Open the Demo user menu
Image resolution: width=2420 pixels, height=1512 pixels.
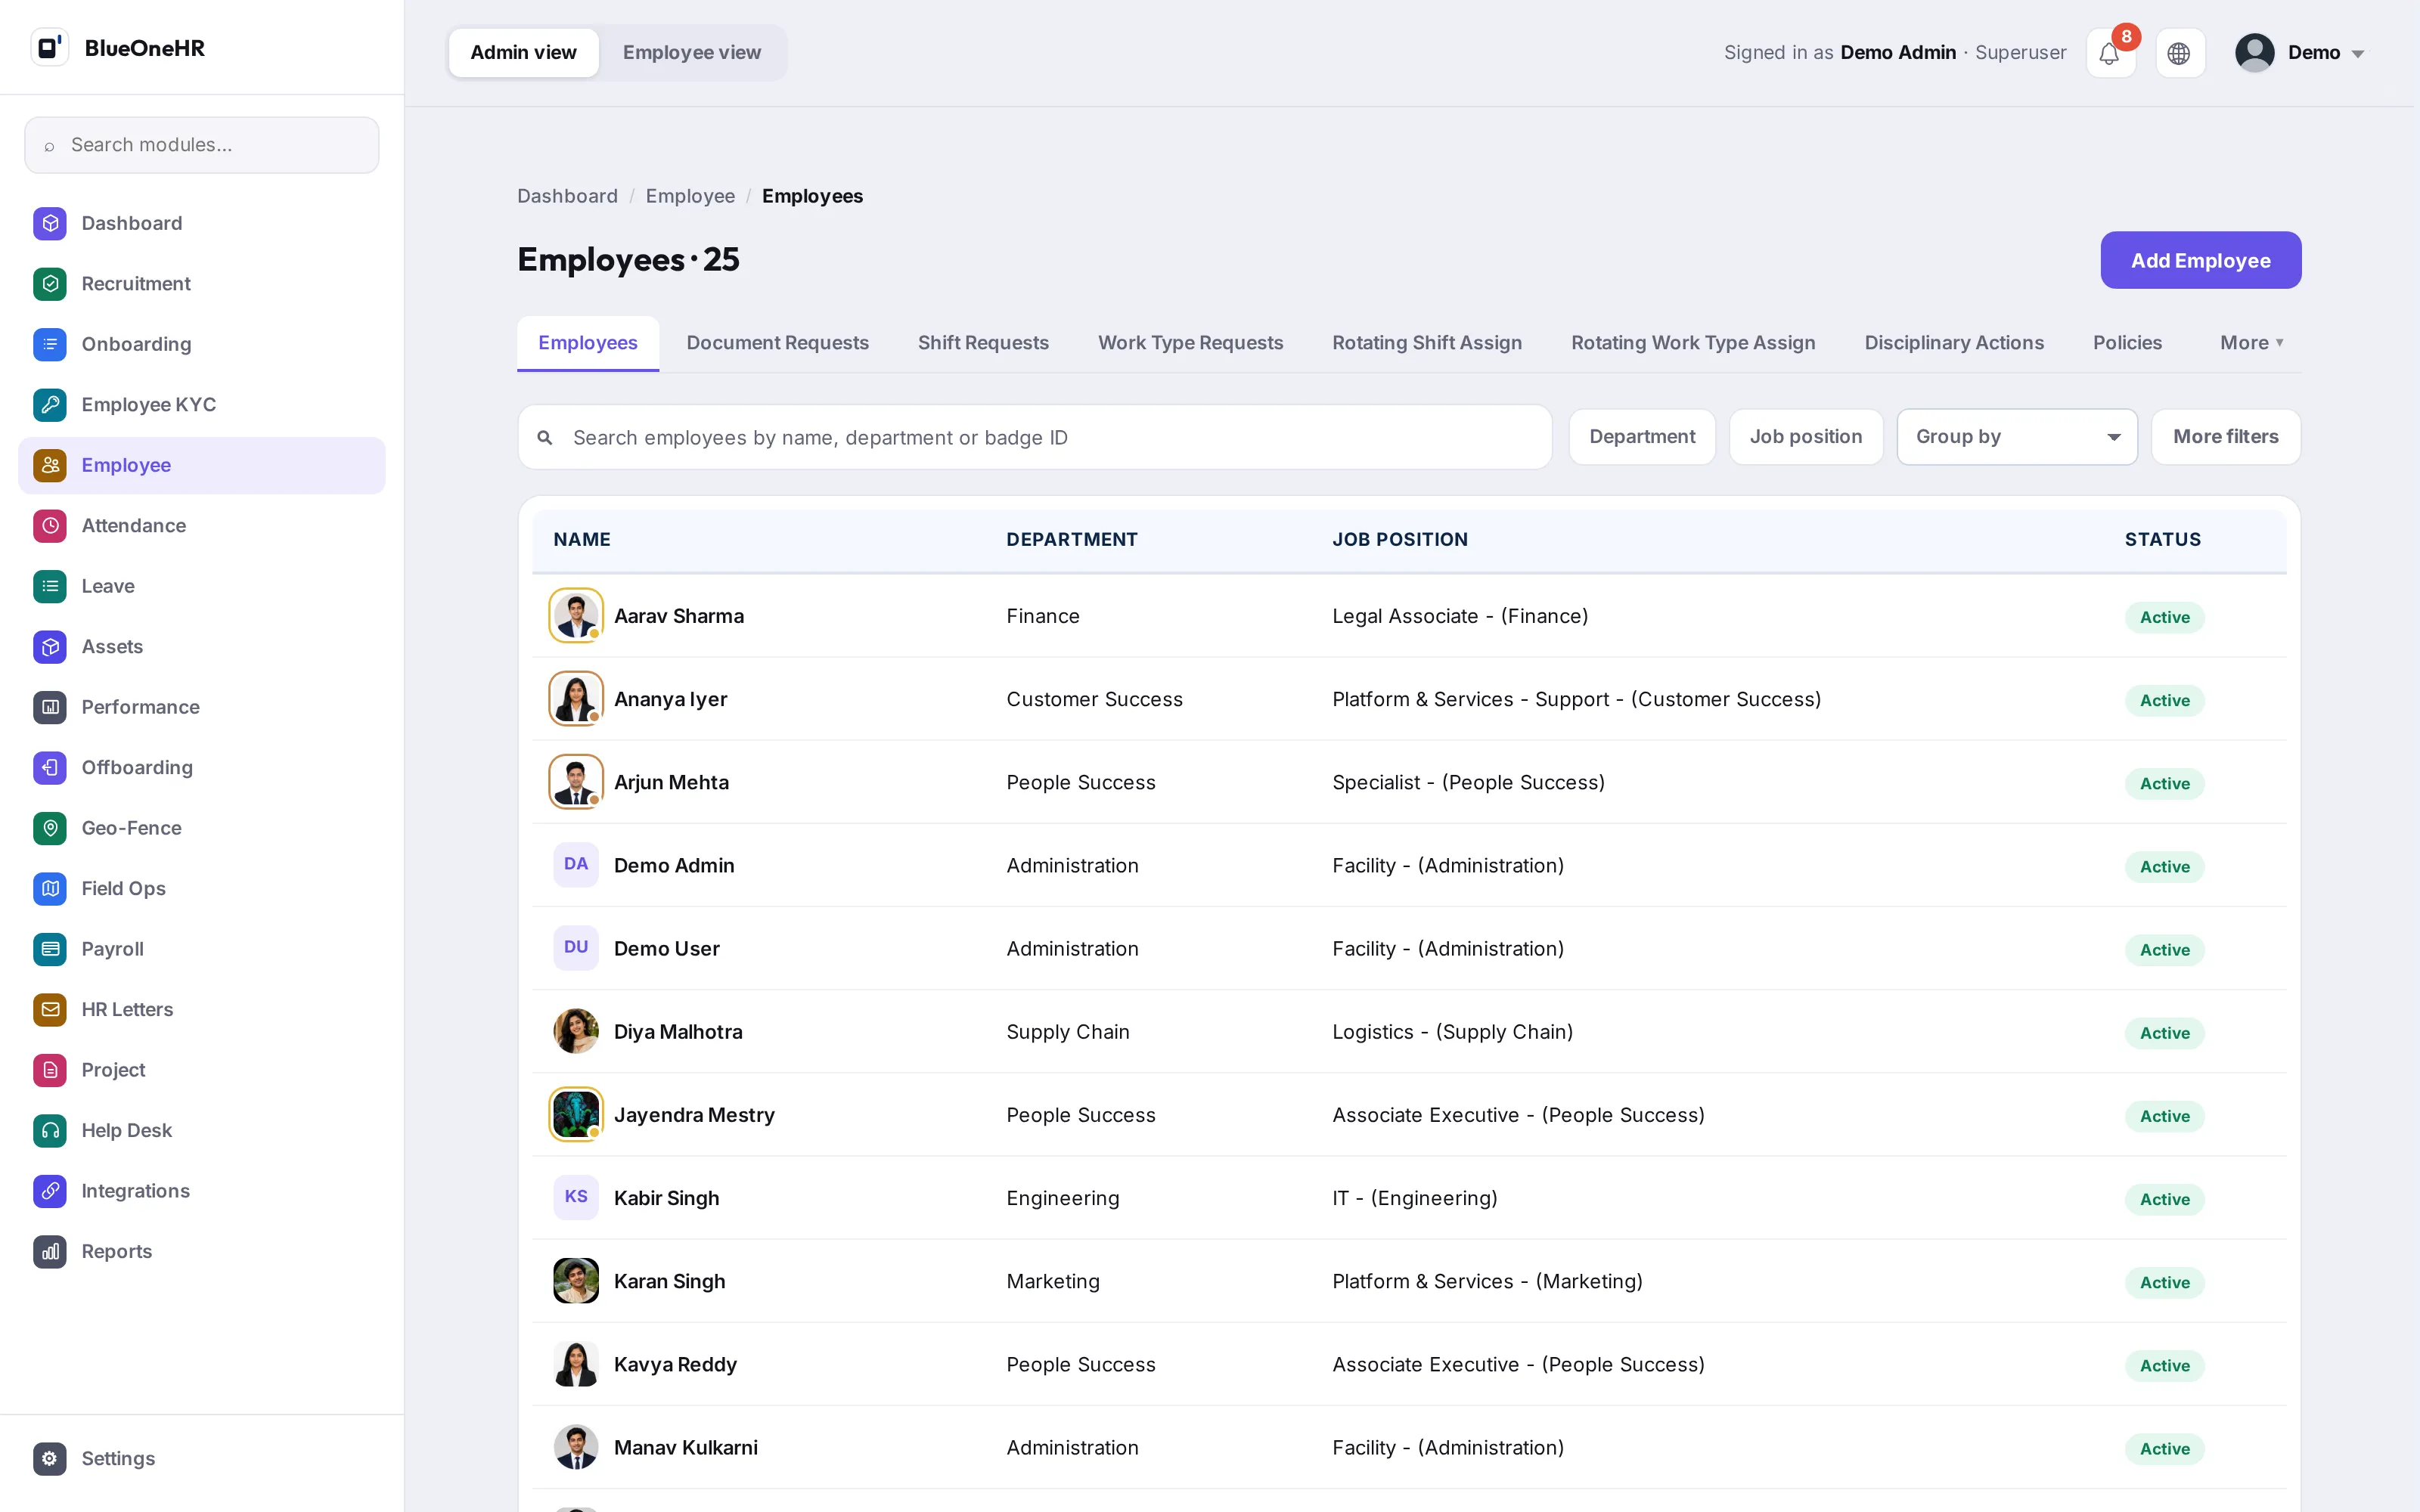click(x=2300, y=53)
